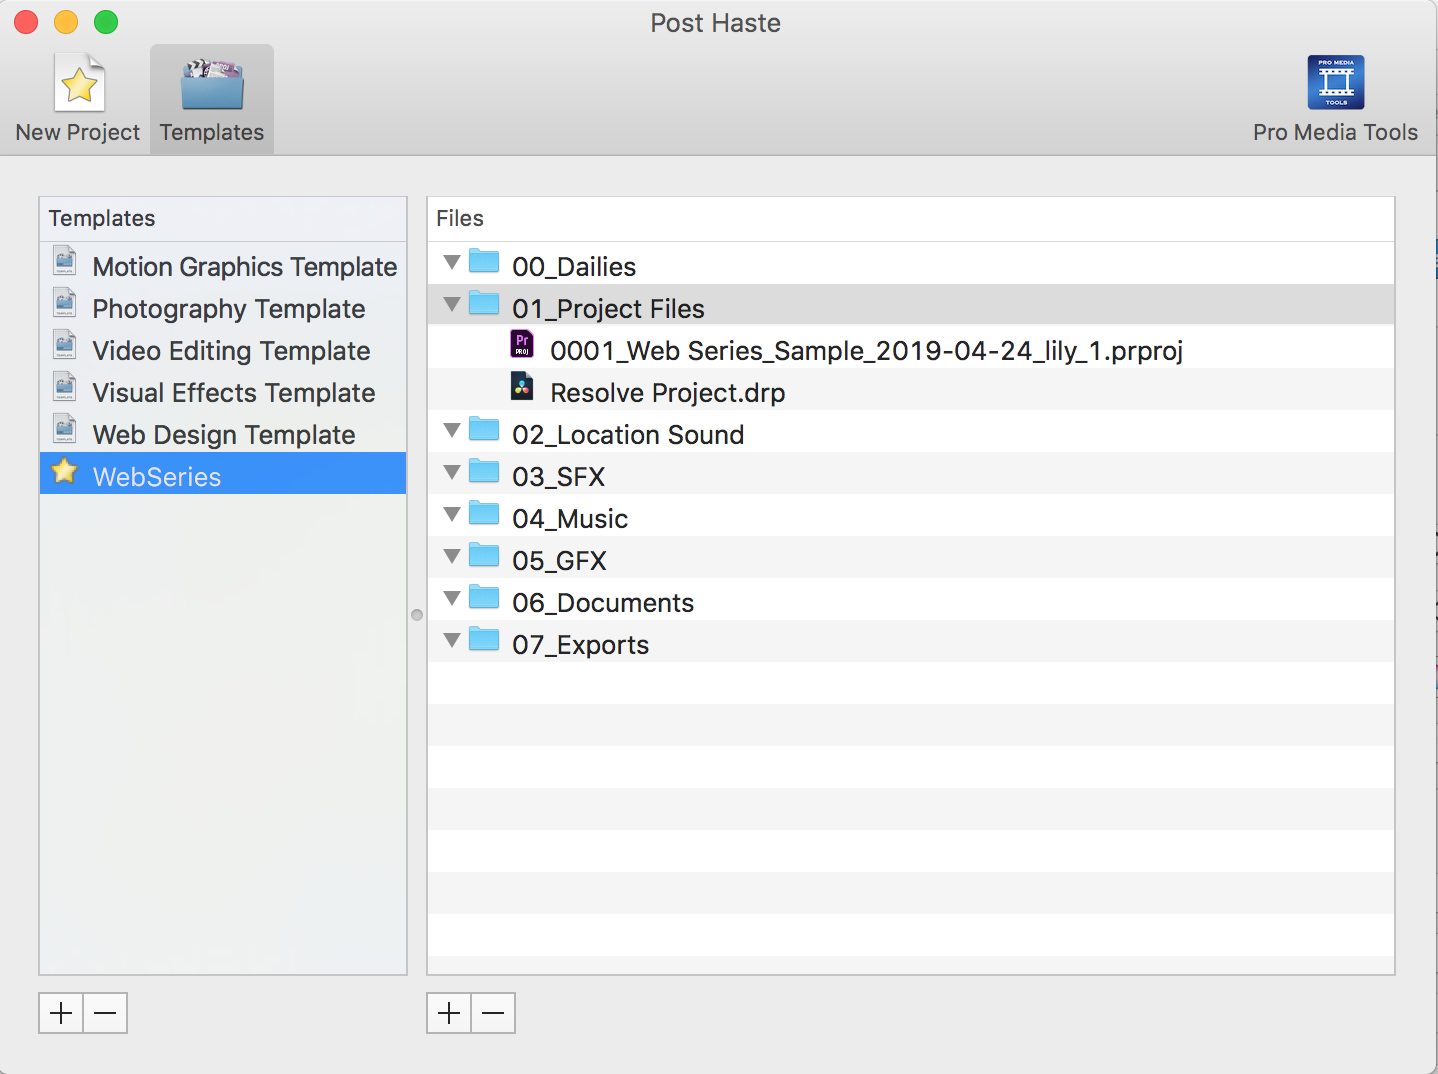Click the 06_Documents folder icon
The height and width of the screenshot is (1074, 1438).
pos(484,598)
